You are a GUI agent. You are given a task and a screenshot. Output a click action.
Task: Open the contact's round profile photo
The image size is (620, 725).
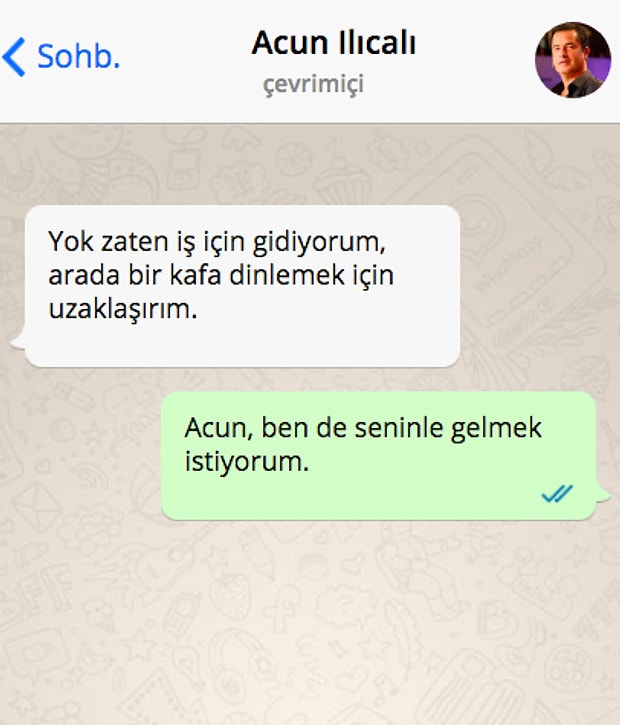[x=572, y=60]
